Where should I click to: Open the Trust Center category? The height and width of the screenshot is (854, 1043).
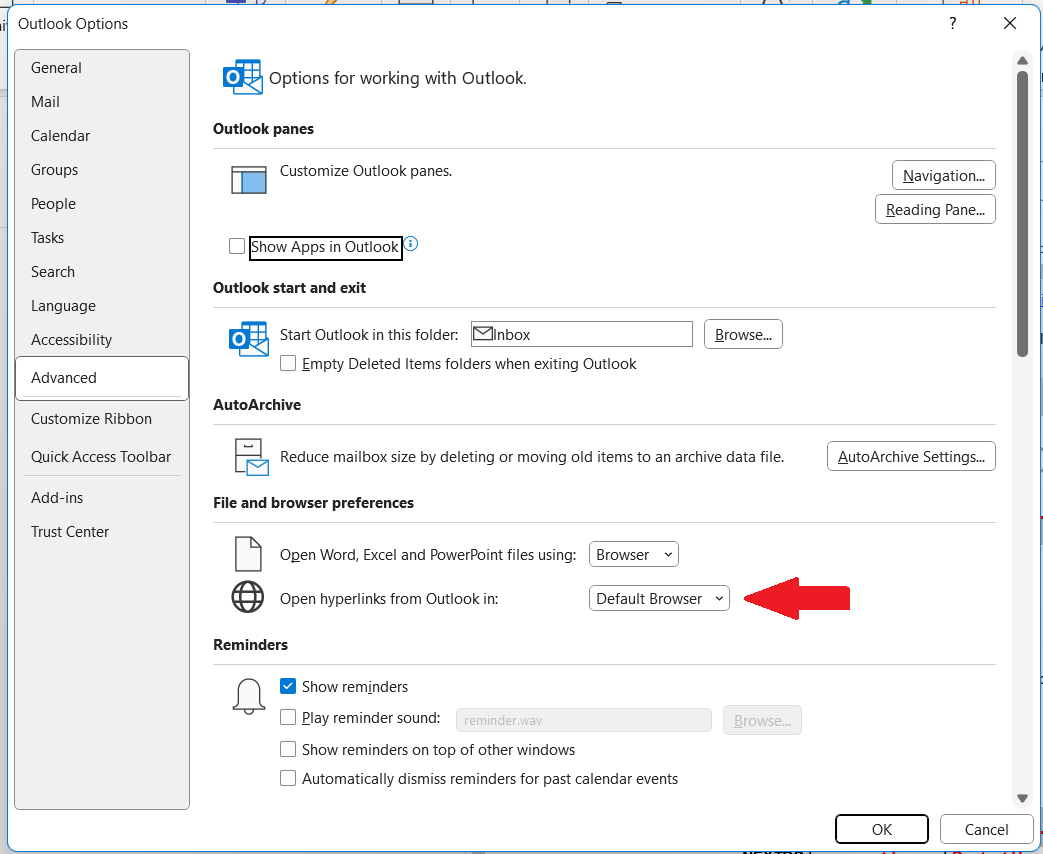click(x=102, y=531)
